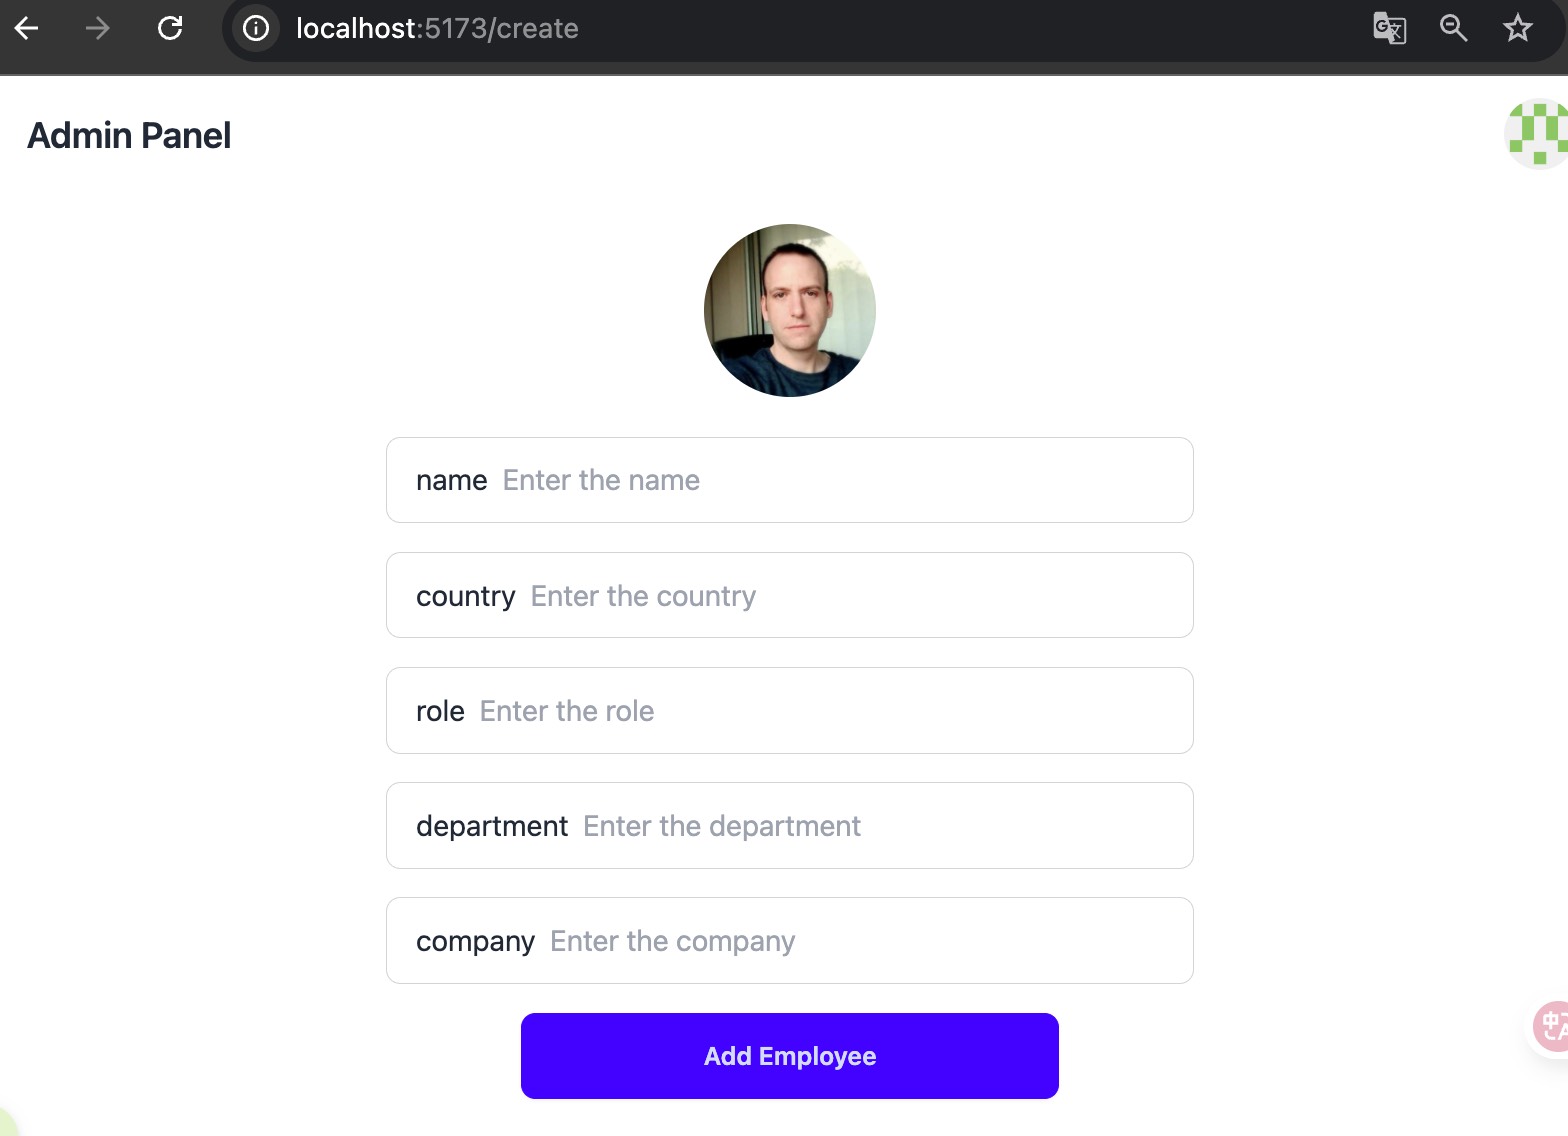The height and width of the screenshot is (1136, 1568).
Task: Open the browser zoom magnifier icon
Action: (x=1453, y=28)
